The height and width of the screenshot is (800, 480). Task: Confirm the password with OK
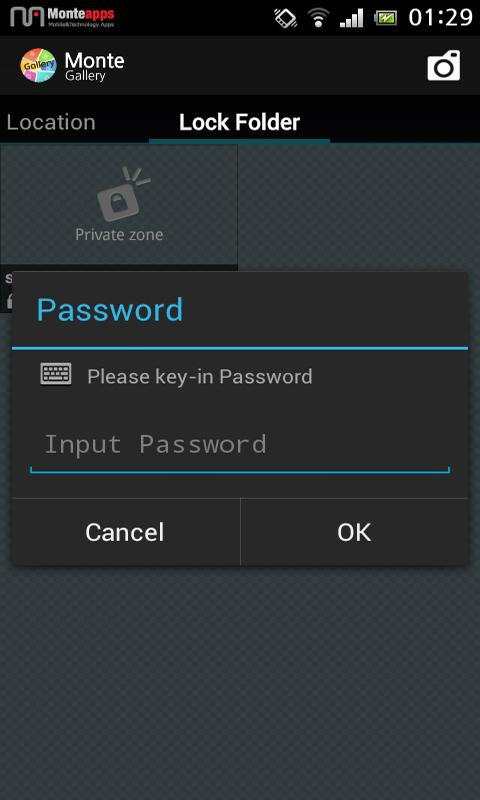(x=355, y=532)
